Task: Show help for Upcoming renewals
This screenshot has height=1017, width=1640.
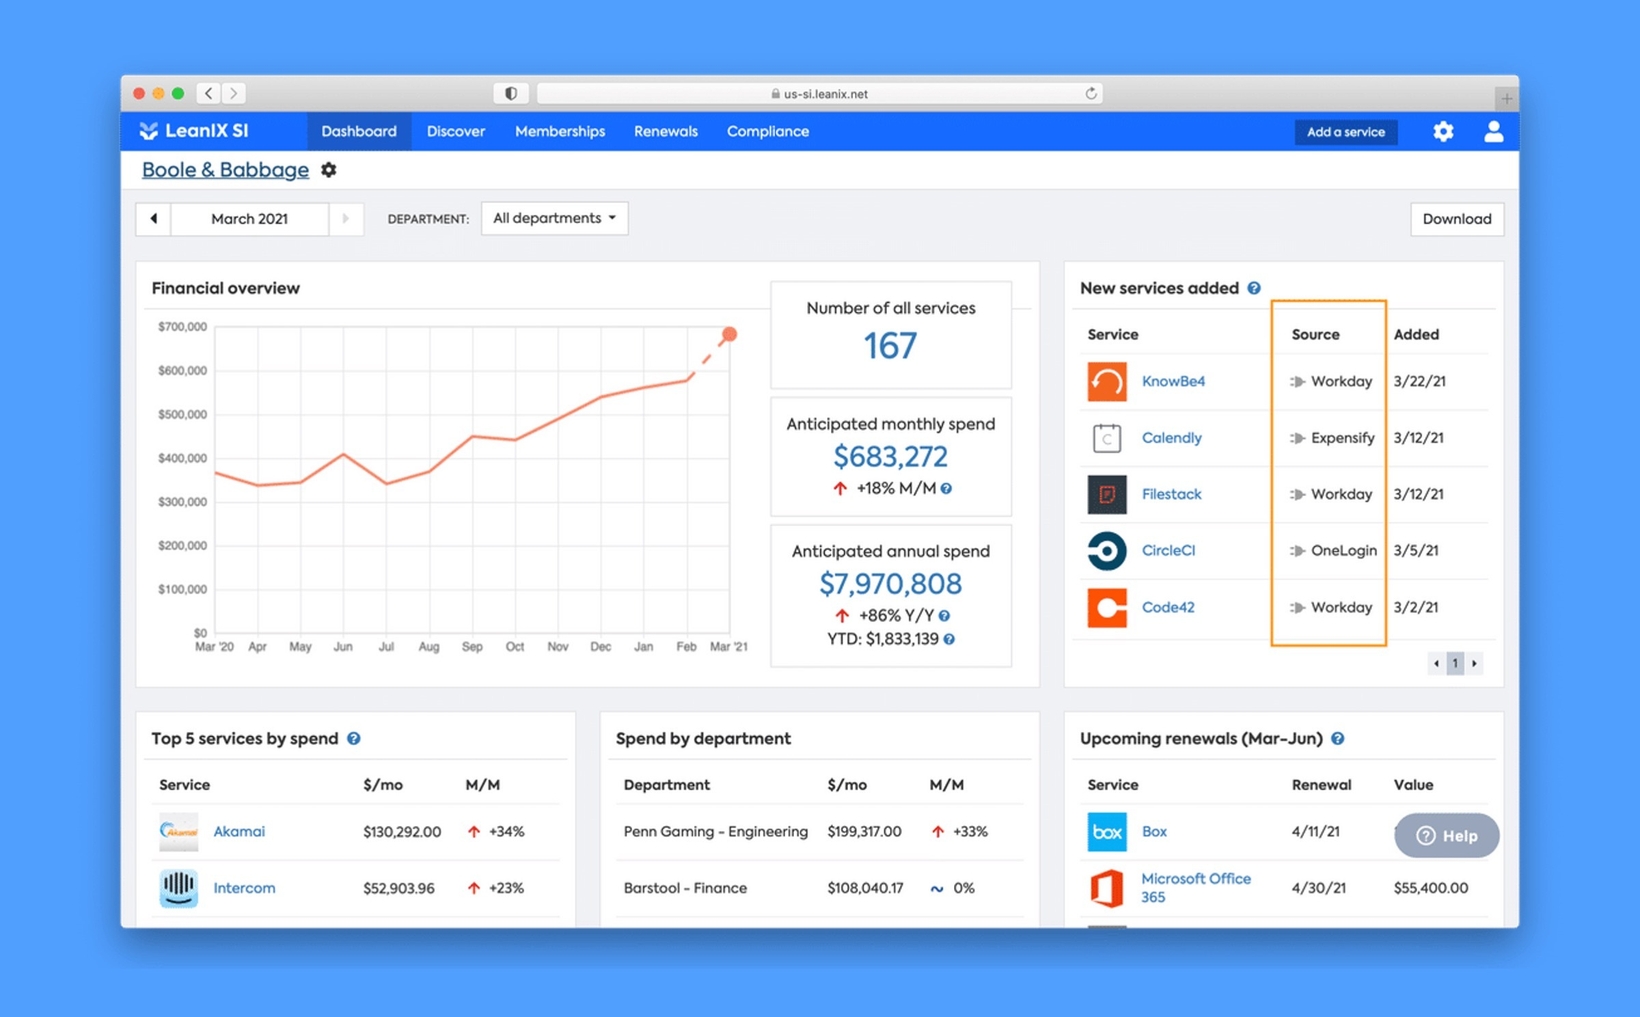Action: pos(1338,739)
